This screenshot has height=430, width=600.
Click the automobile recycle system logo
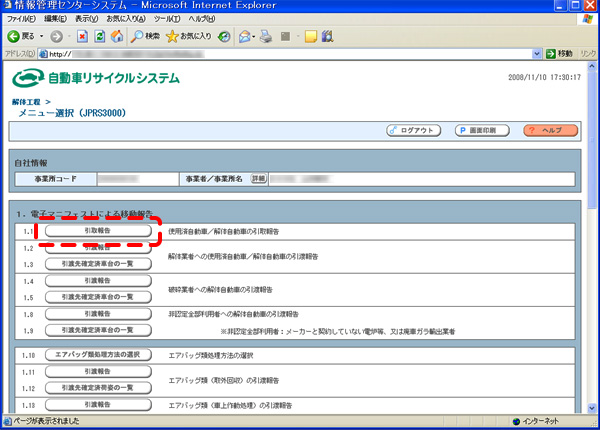(96, 78)
